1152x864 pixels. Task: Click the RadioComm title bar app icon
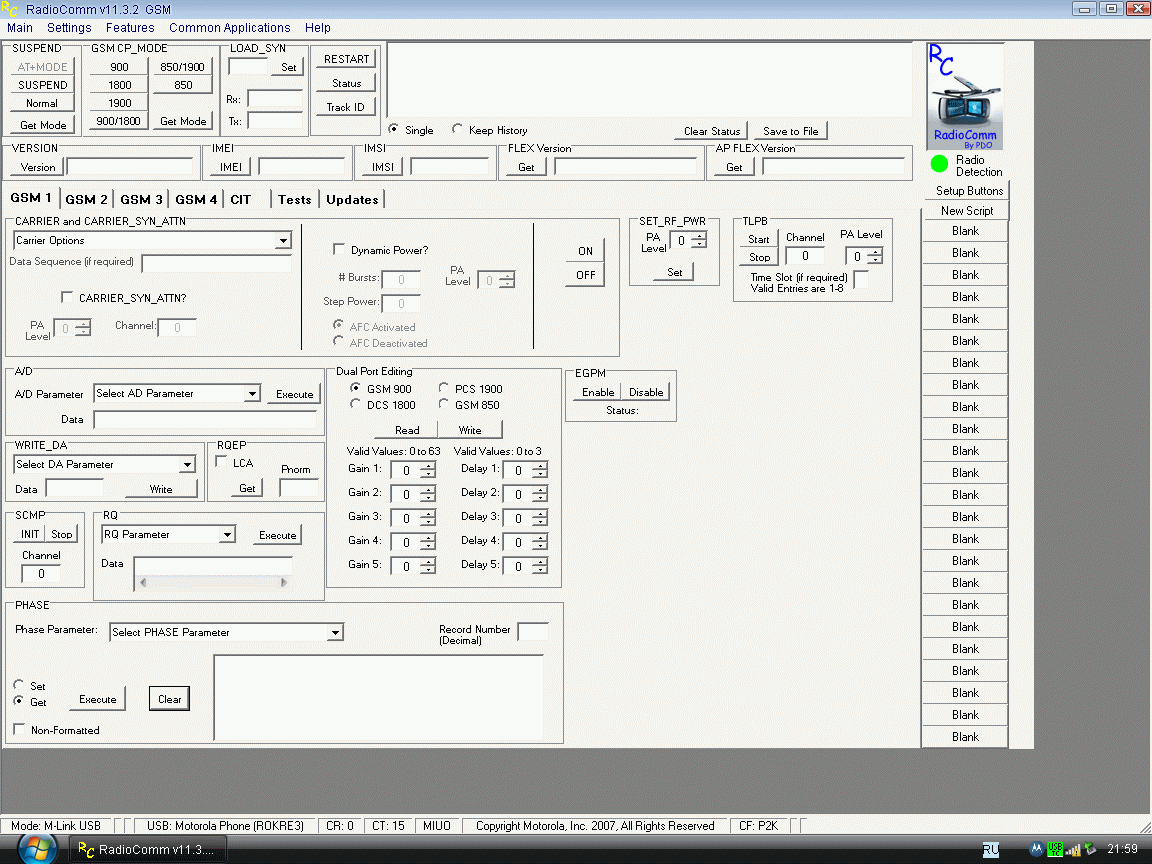pyautogui.click(x=9, y=10)
